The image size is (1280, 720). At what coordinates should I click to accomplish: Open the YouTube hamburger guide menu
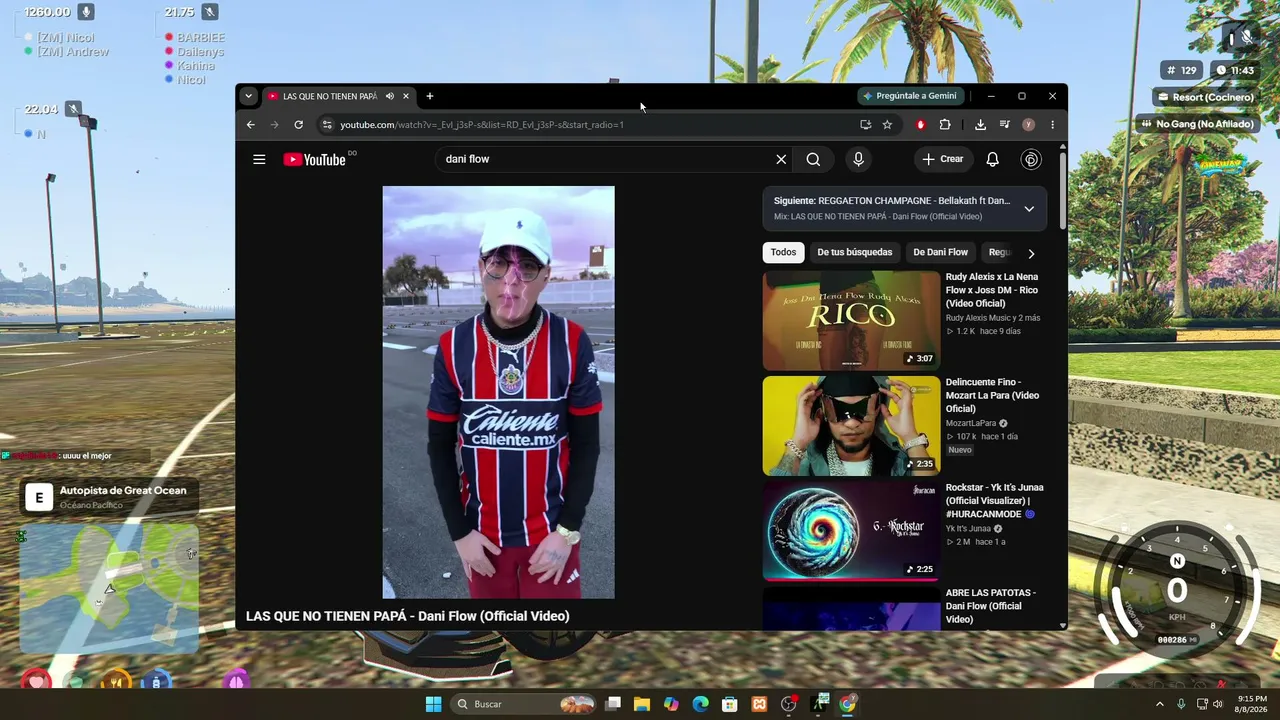pyautogui.click(x=259, y=159)
